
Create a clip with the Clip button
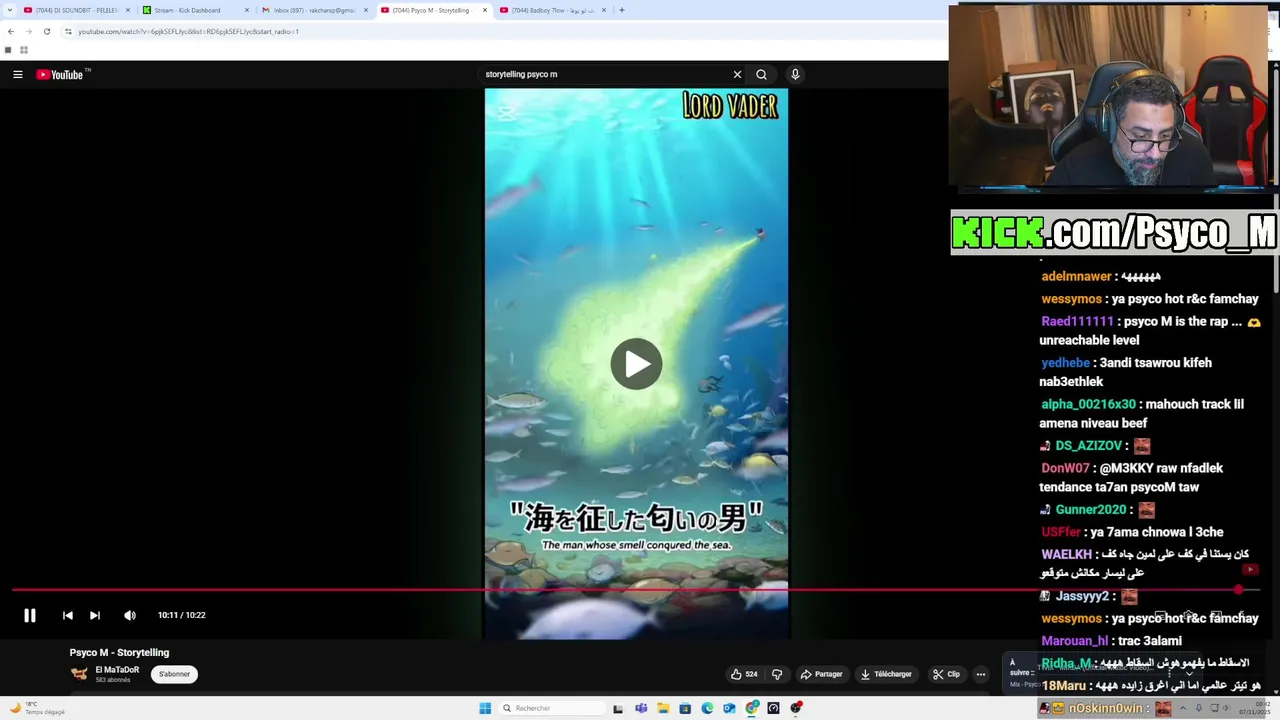[946, 674]
